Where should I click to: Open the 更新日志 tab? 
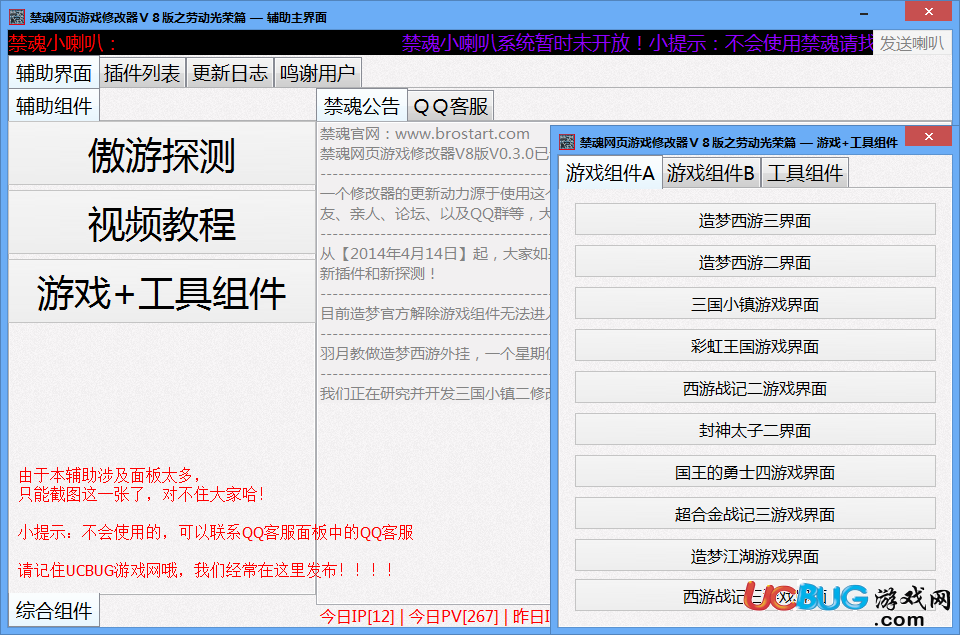(230, 73)
